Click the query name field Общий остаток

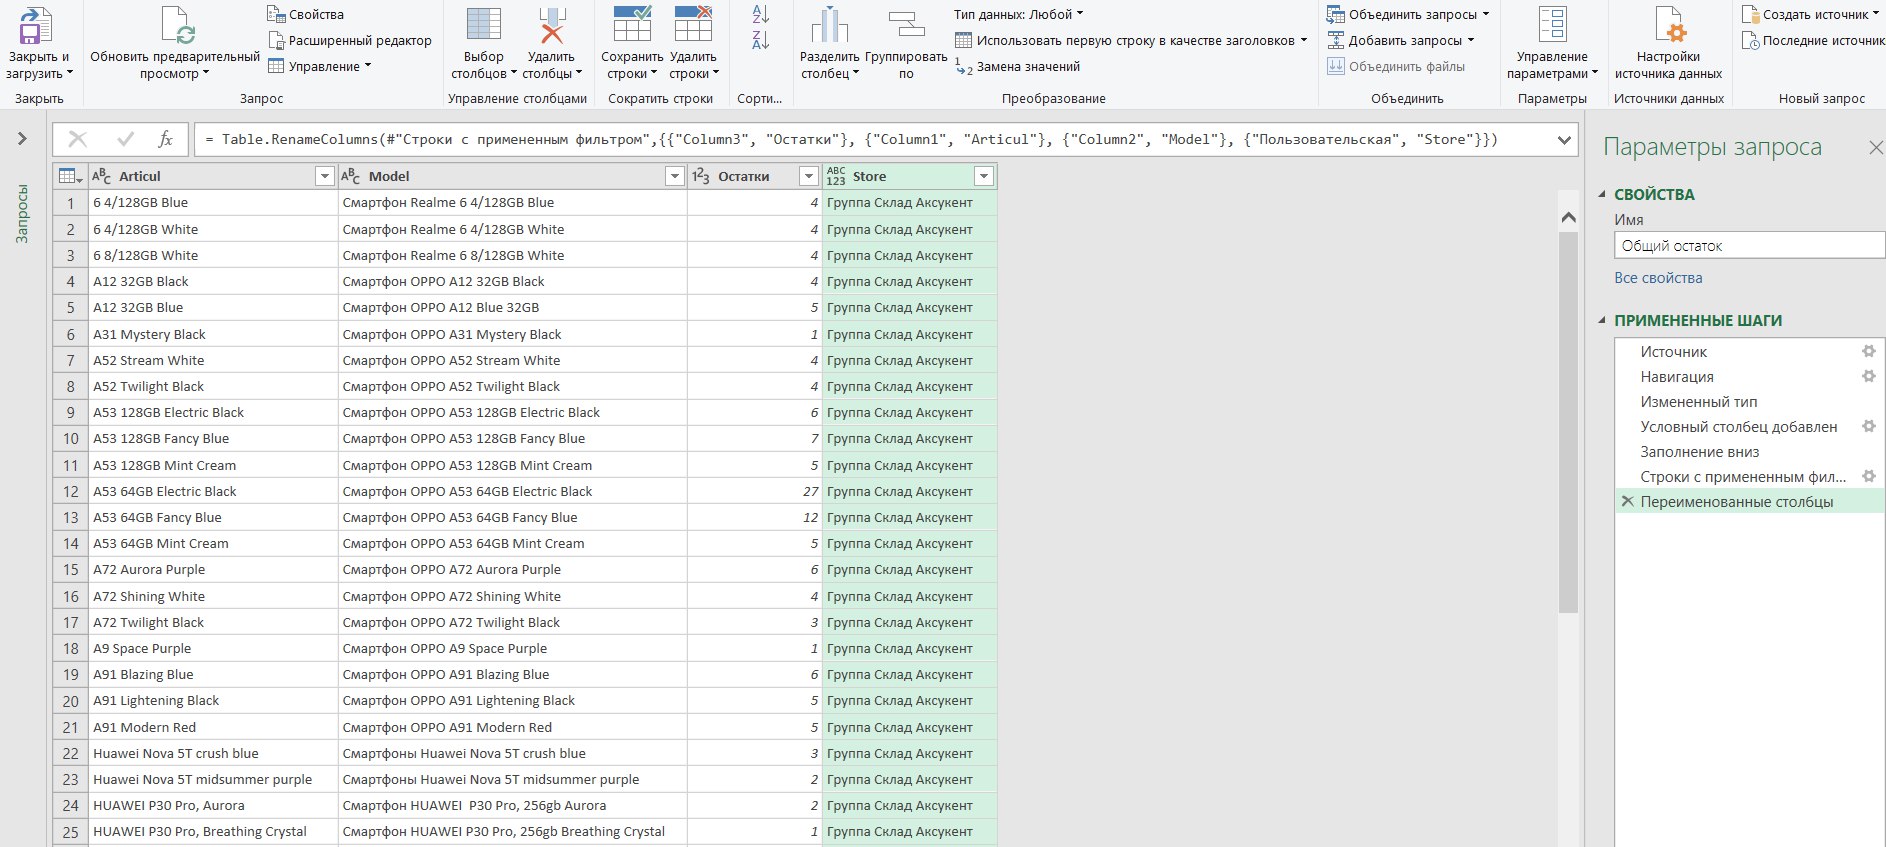click(x=1749, y=245)
